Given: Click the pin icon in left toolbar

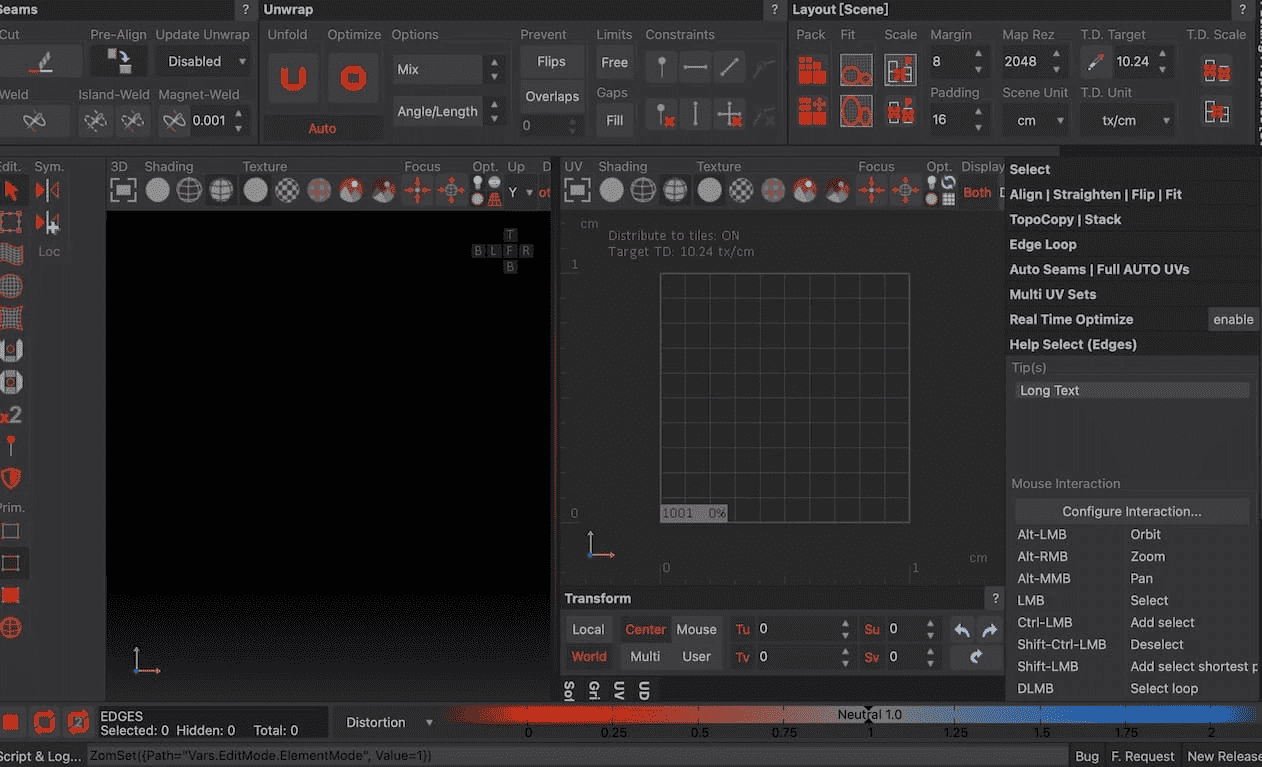Looking at the screenshot, I should click(x=10, y=446).
